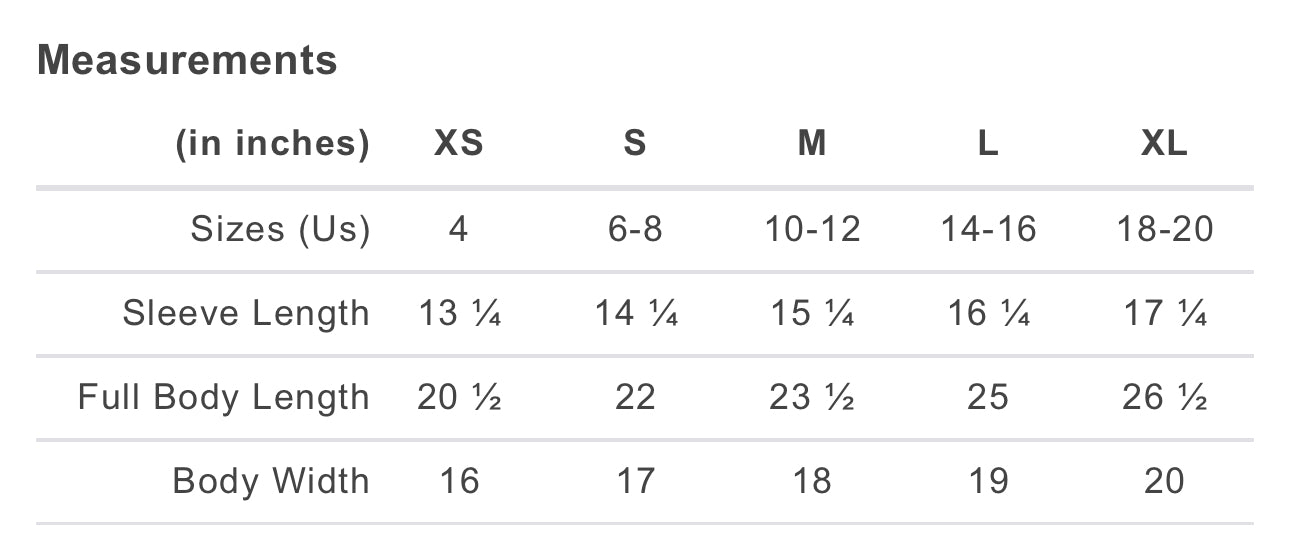Click body width 20 value
This screenshot has height=544, width=1290.
(1164, 482)
